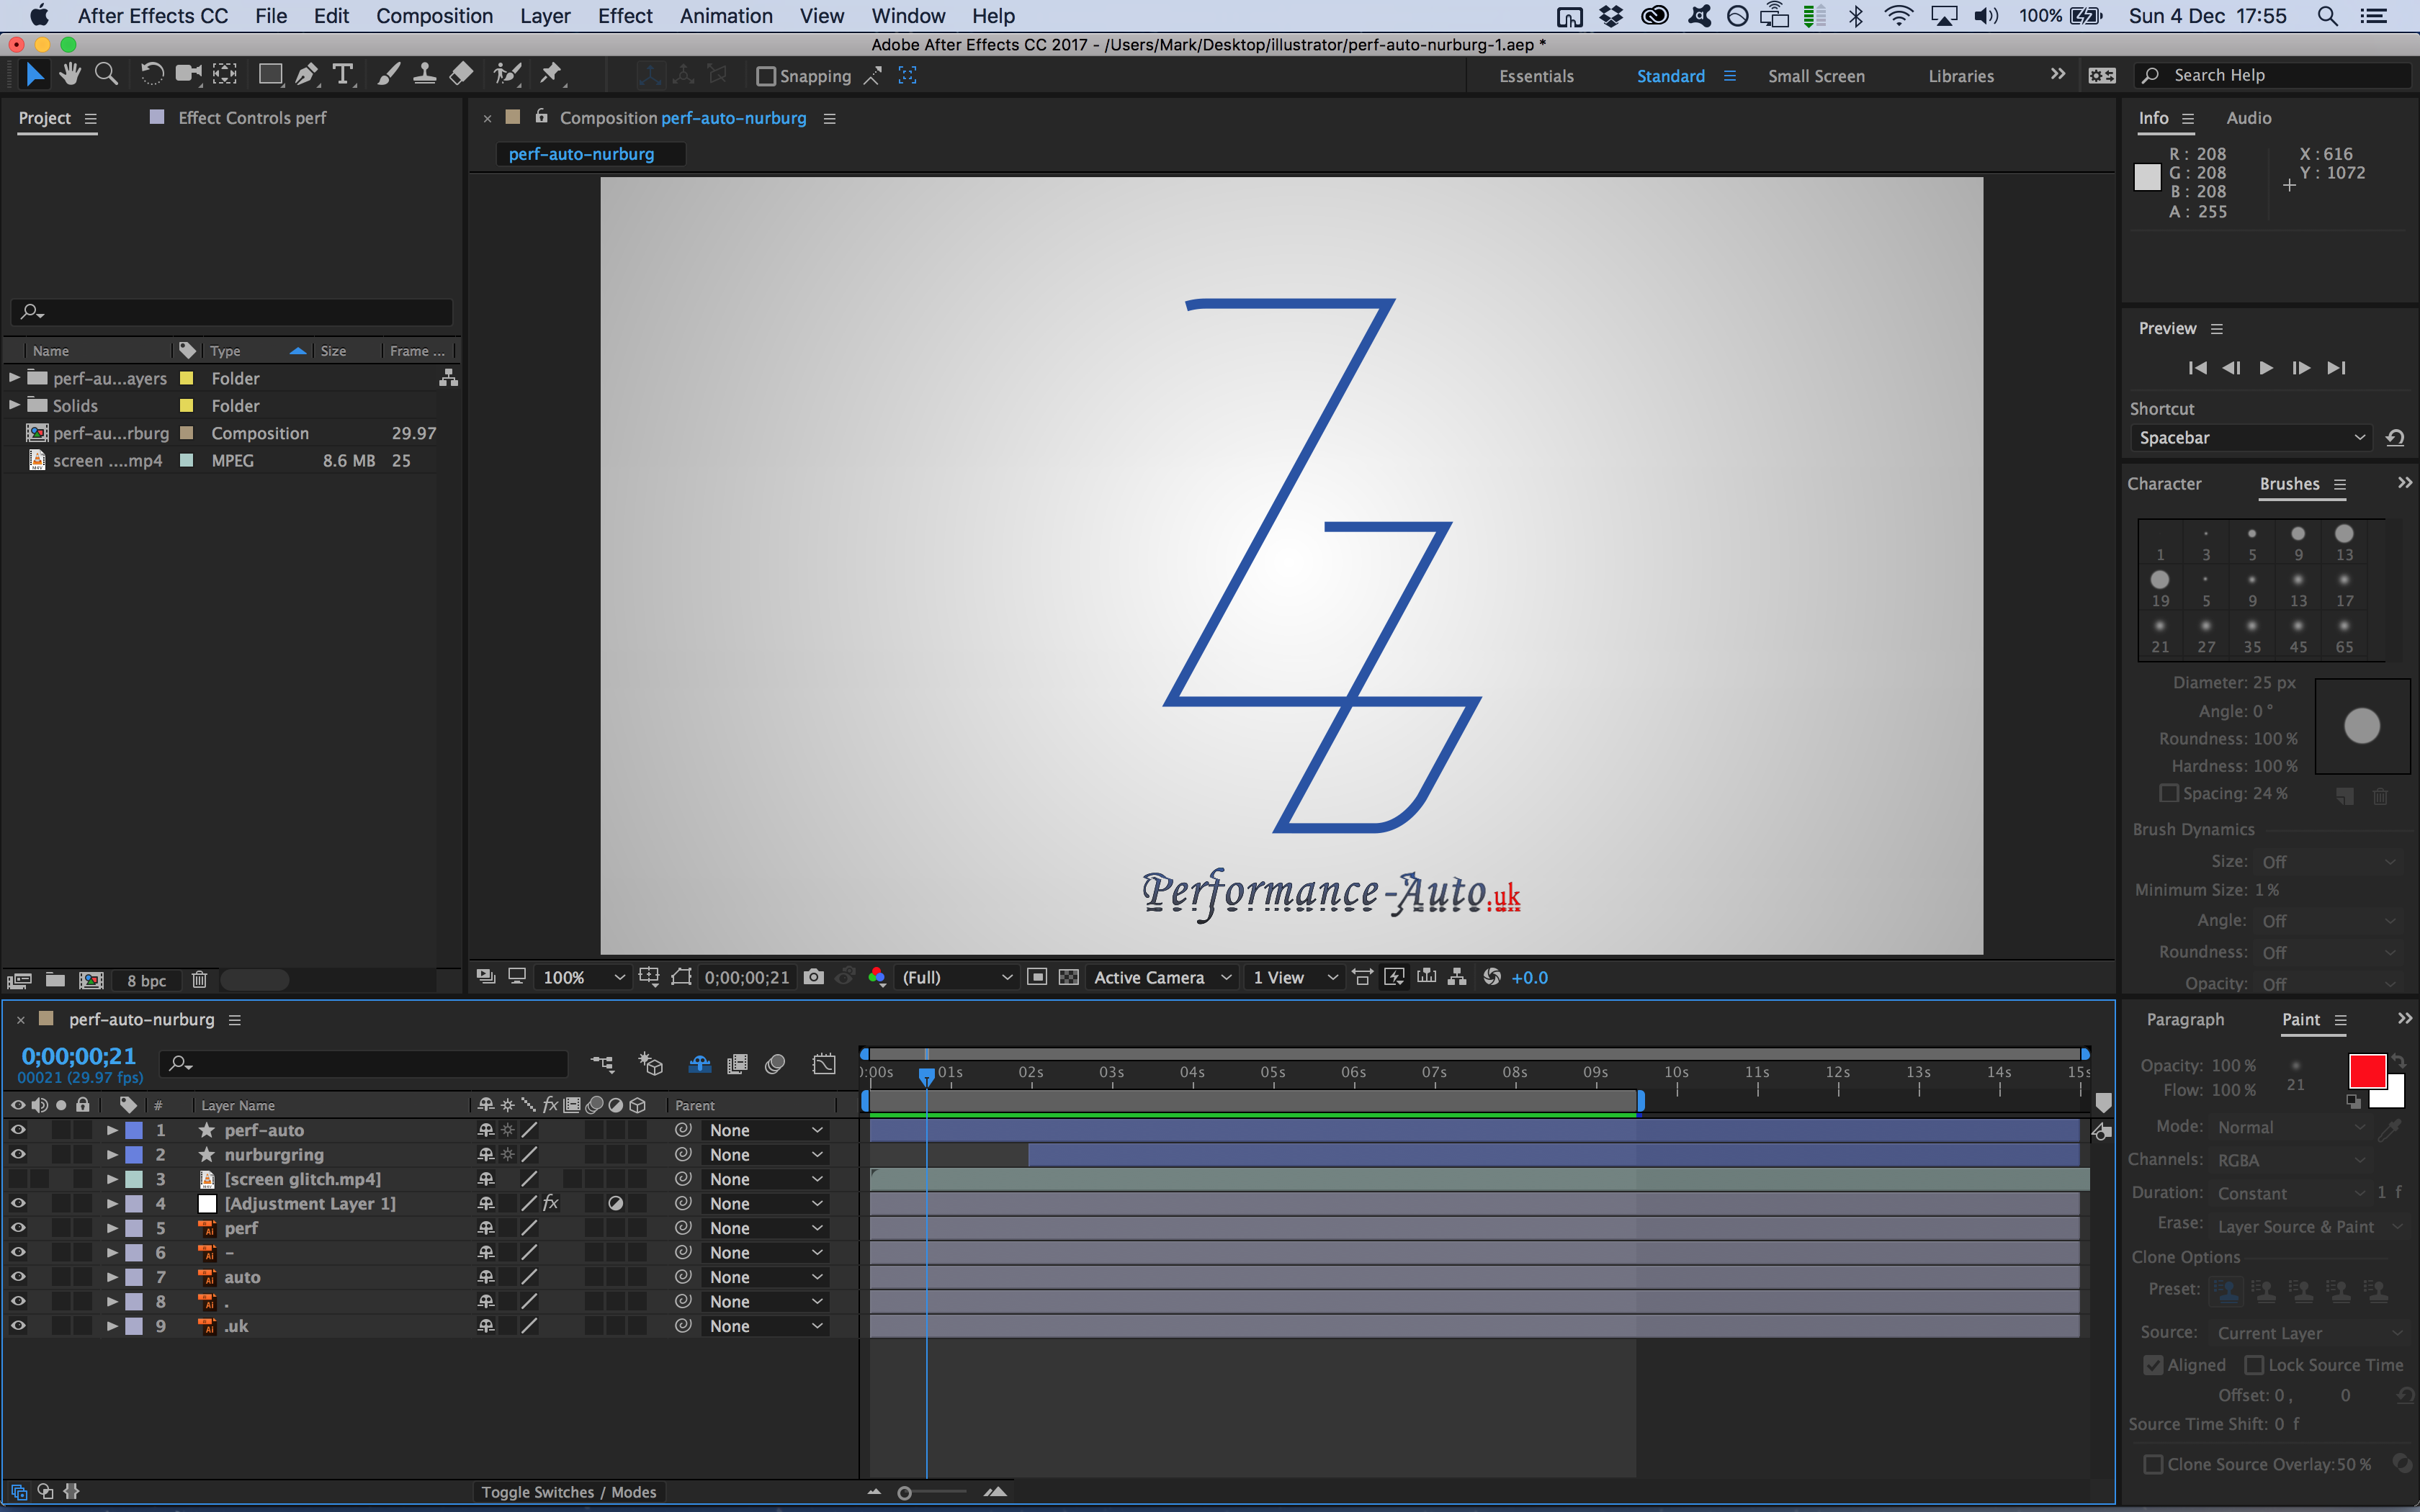
Task: Select the Hand tool
Action: click(x=70, y=75)
